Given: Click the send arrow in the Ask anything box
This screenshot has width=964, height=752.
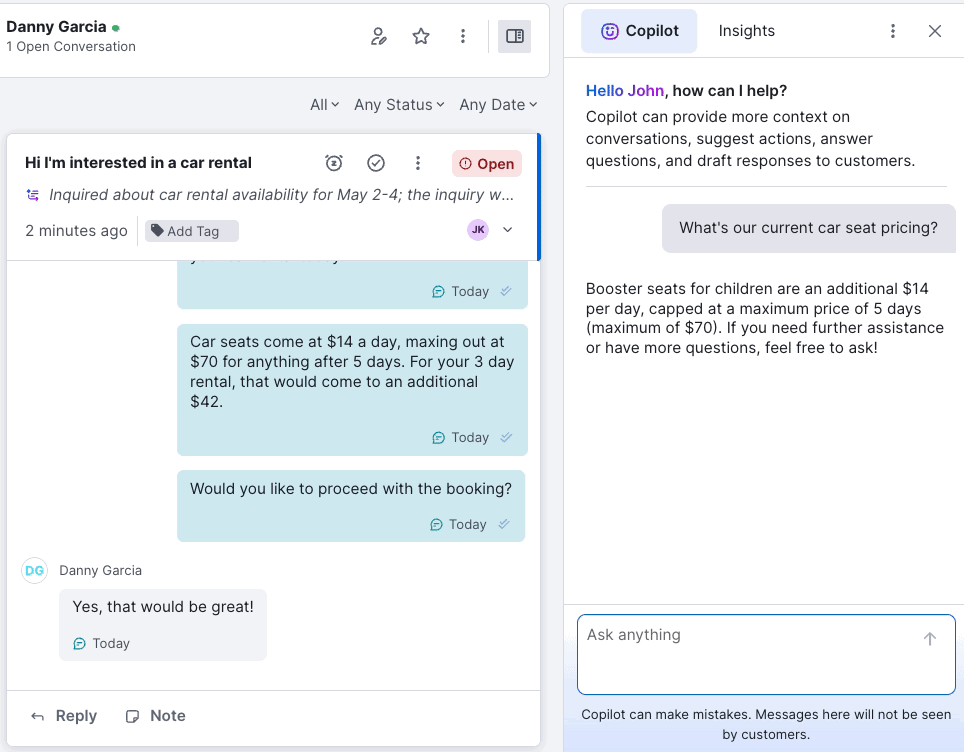Looking at the screenshot, I should [929, 637].
